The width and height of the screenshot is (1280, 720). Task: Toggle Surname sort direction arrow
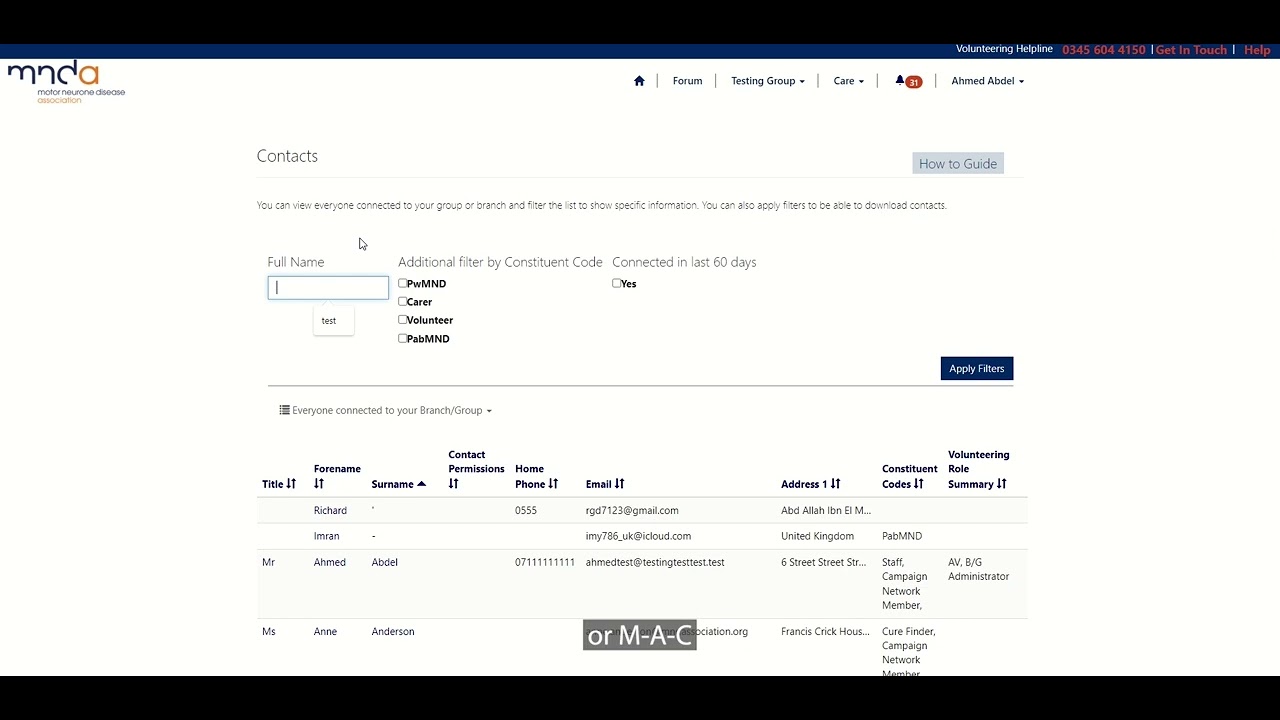pos(422,484)
